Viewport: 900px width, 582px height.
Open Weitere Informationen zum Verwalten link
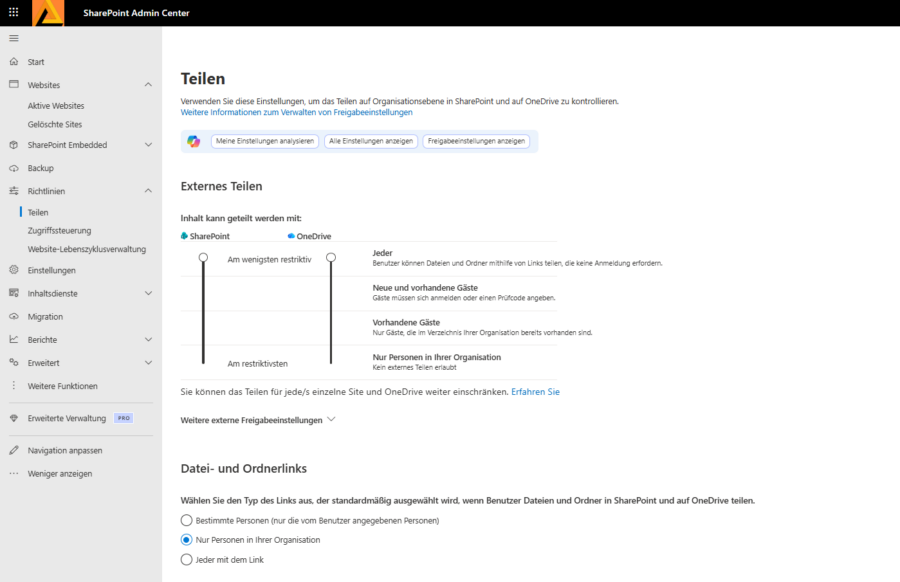pos(296,112)
